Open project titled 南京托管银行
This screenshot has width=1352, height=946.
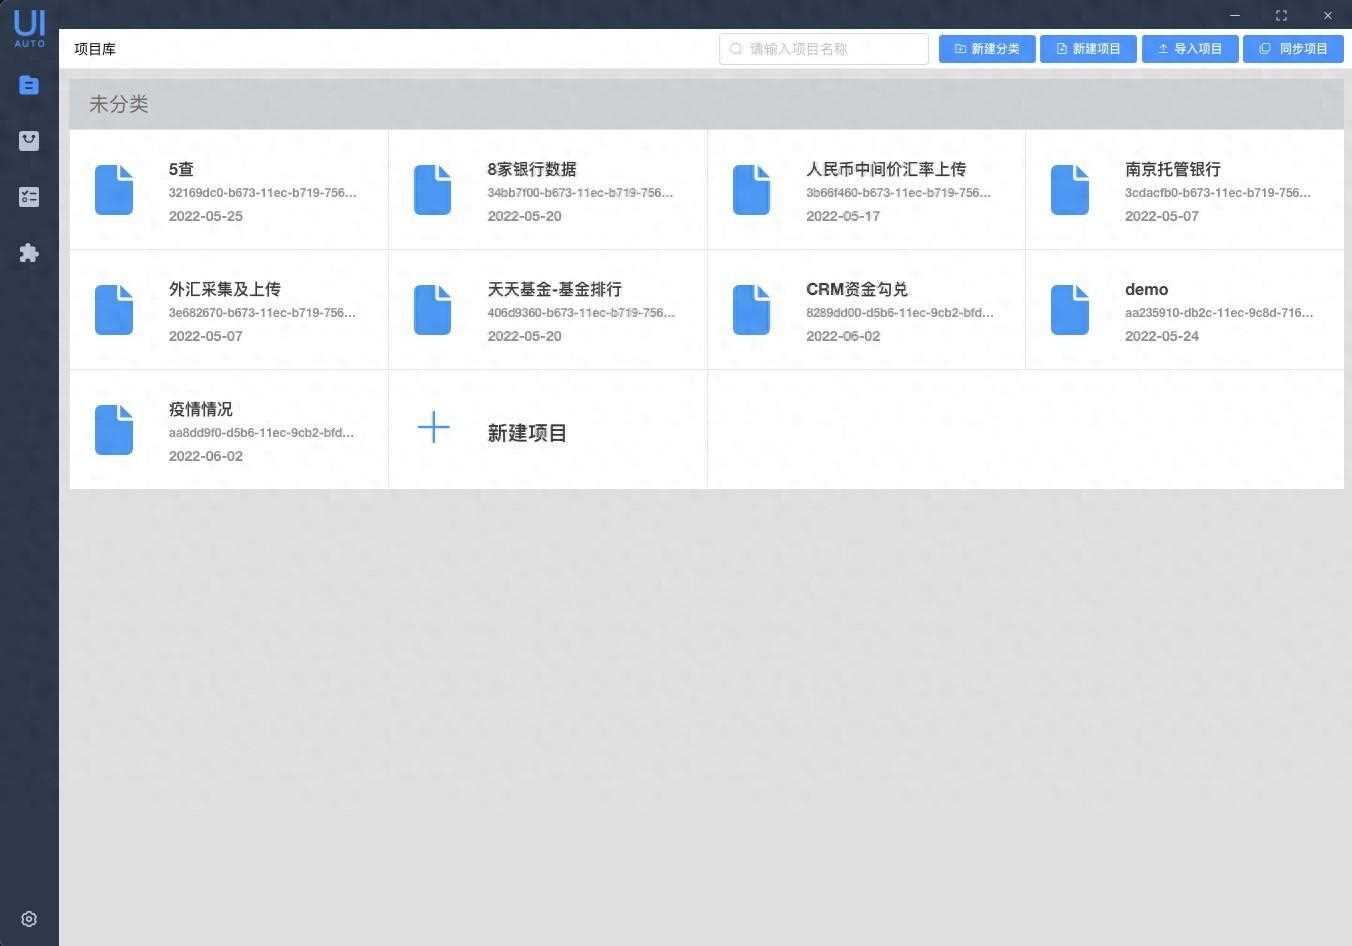(1173, 169)
